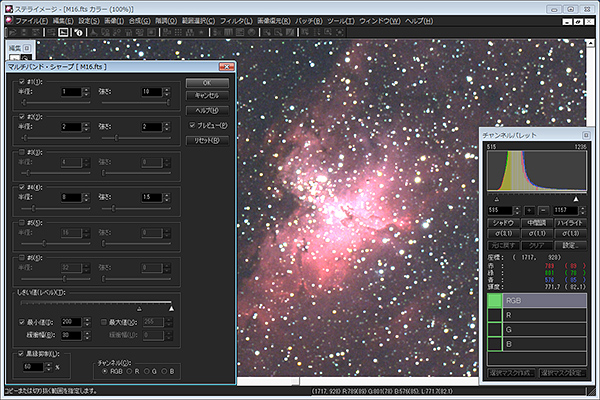Click the #4 半径 spinner arrows
Screen dimensions: 600x400
point(86,198)
